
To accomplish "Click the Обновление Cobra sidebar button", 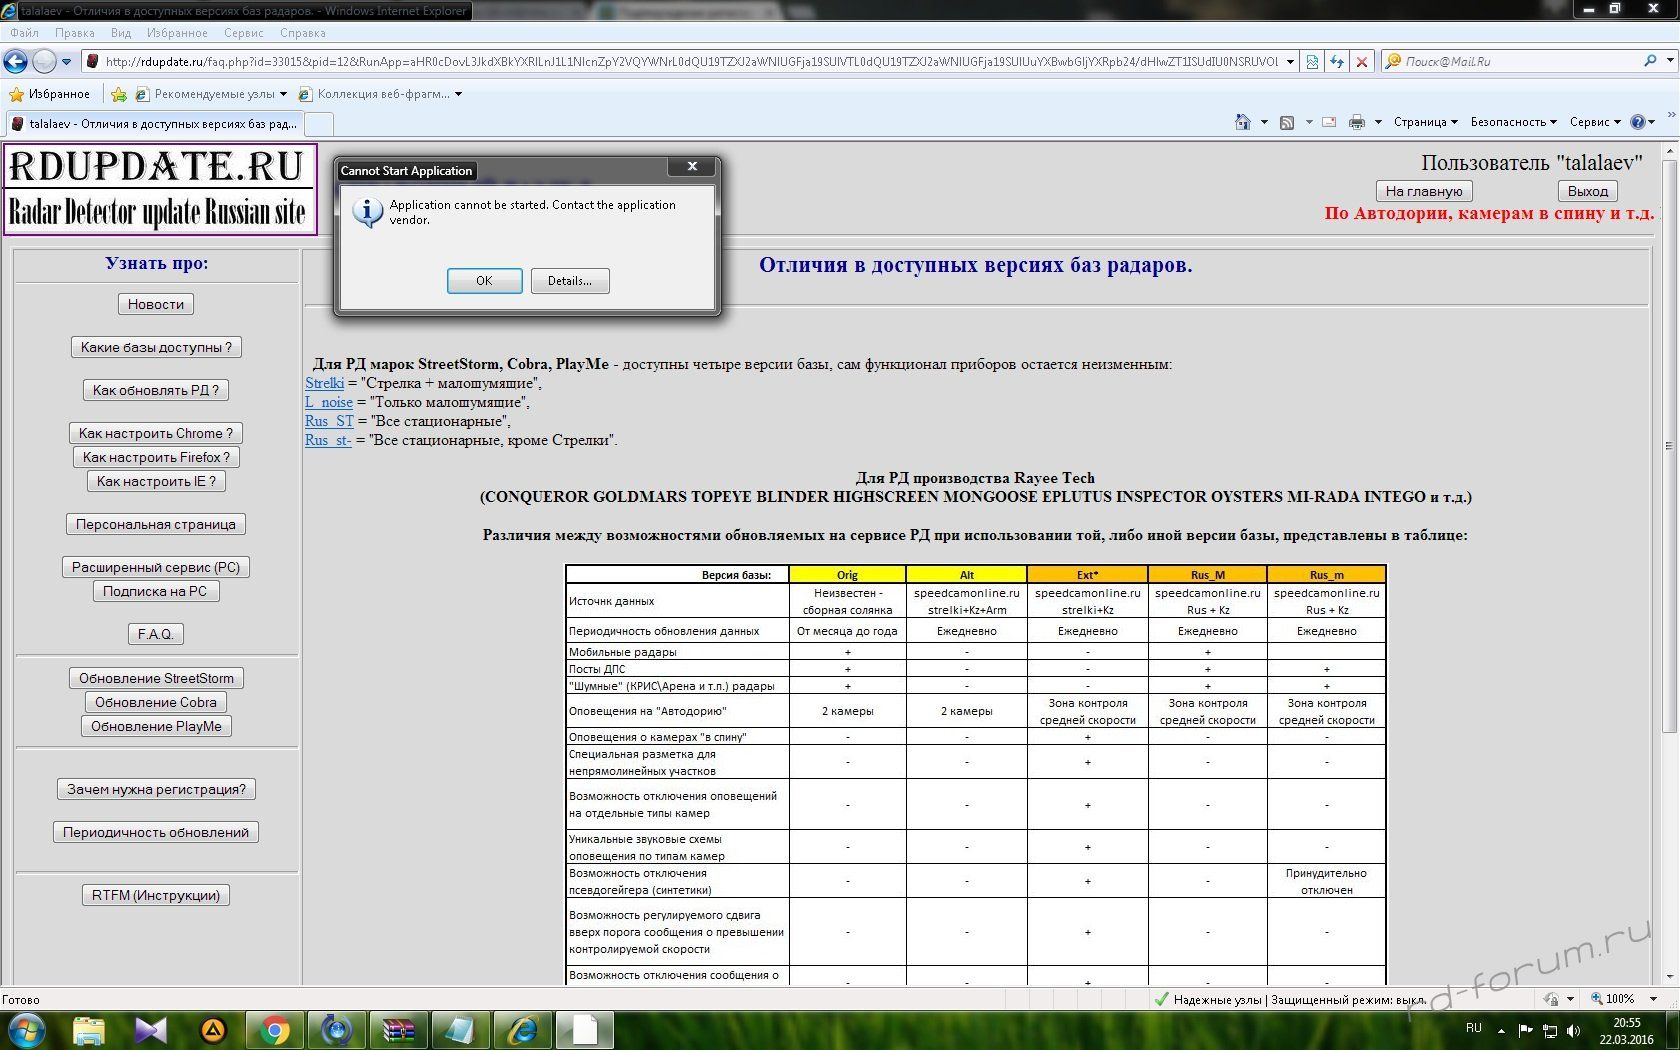I will (156, 702).
